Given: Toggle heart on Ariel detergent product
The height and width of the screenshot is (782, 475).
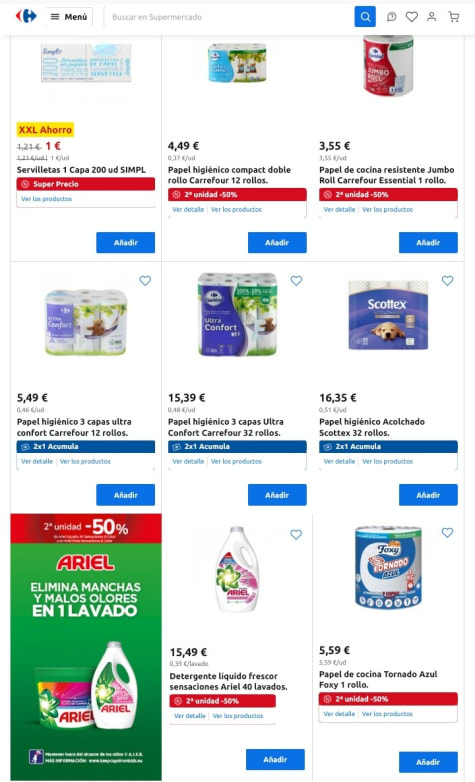Looking at the screenshot, I should (296, 535).
